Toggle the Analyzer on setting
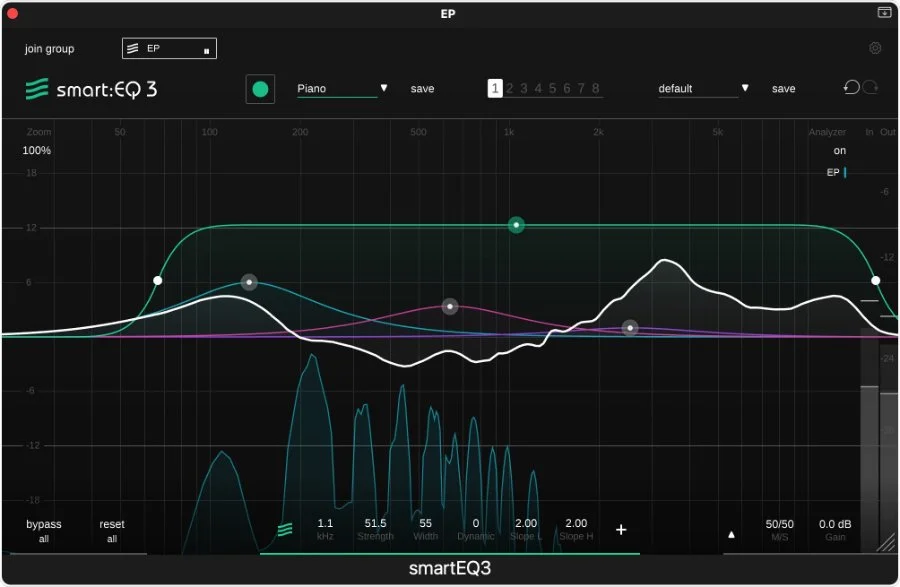Image resolution: width=900 pixels, height=587 pixels. click(839, 150)
